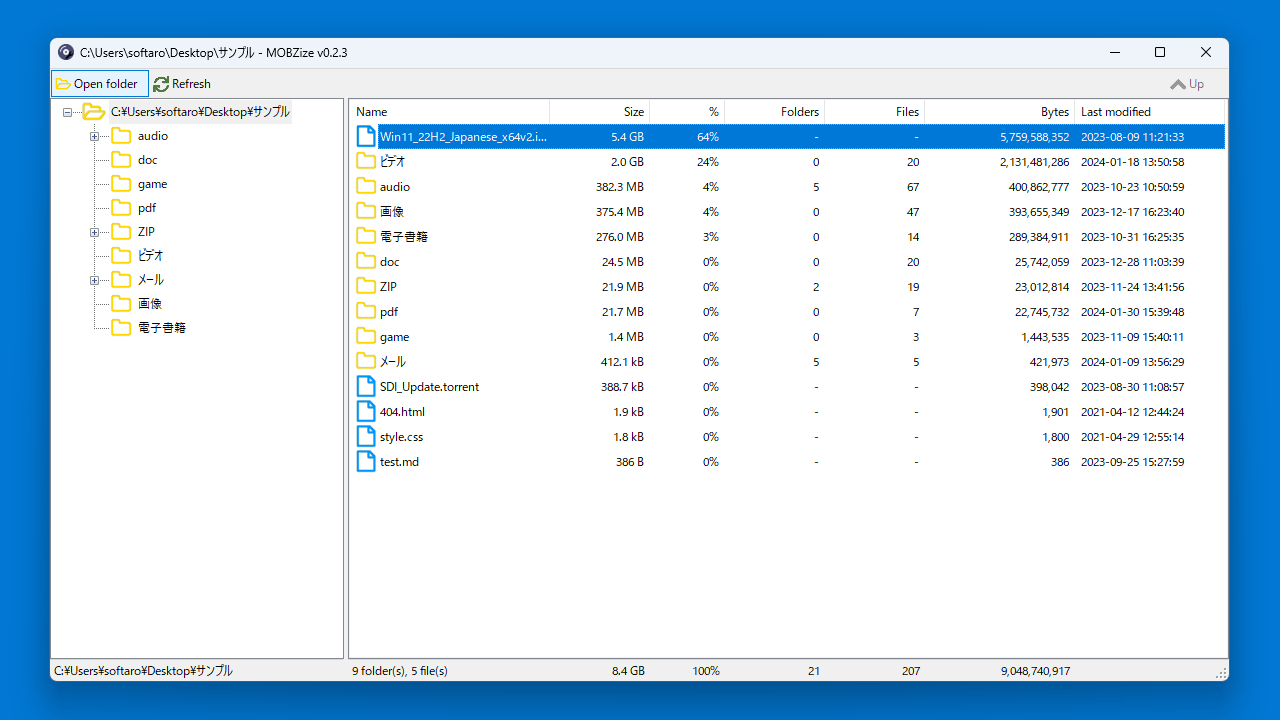
Task: Go up with the Up button
Action: coord(1187,84)
